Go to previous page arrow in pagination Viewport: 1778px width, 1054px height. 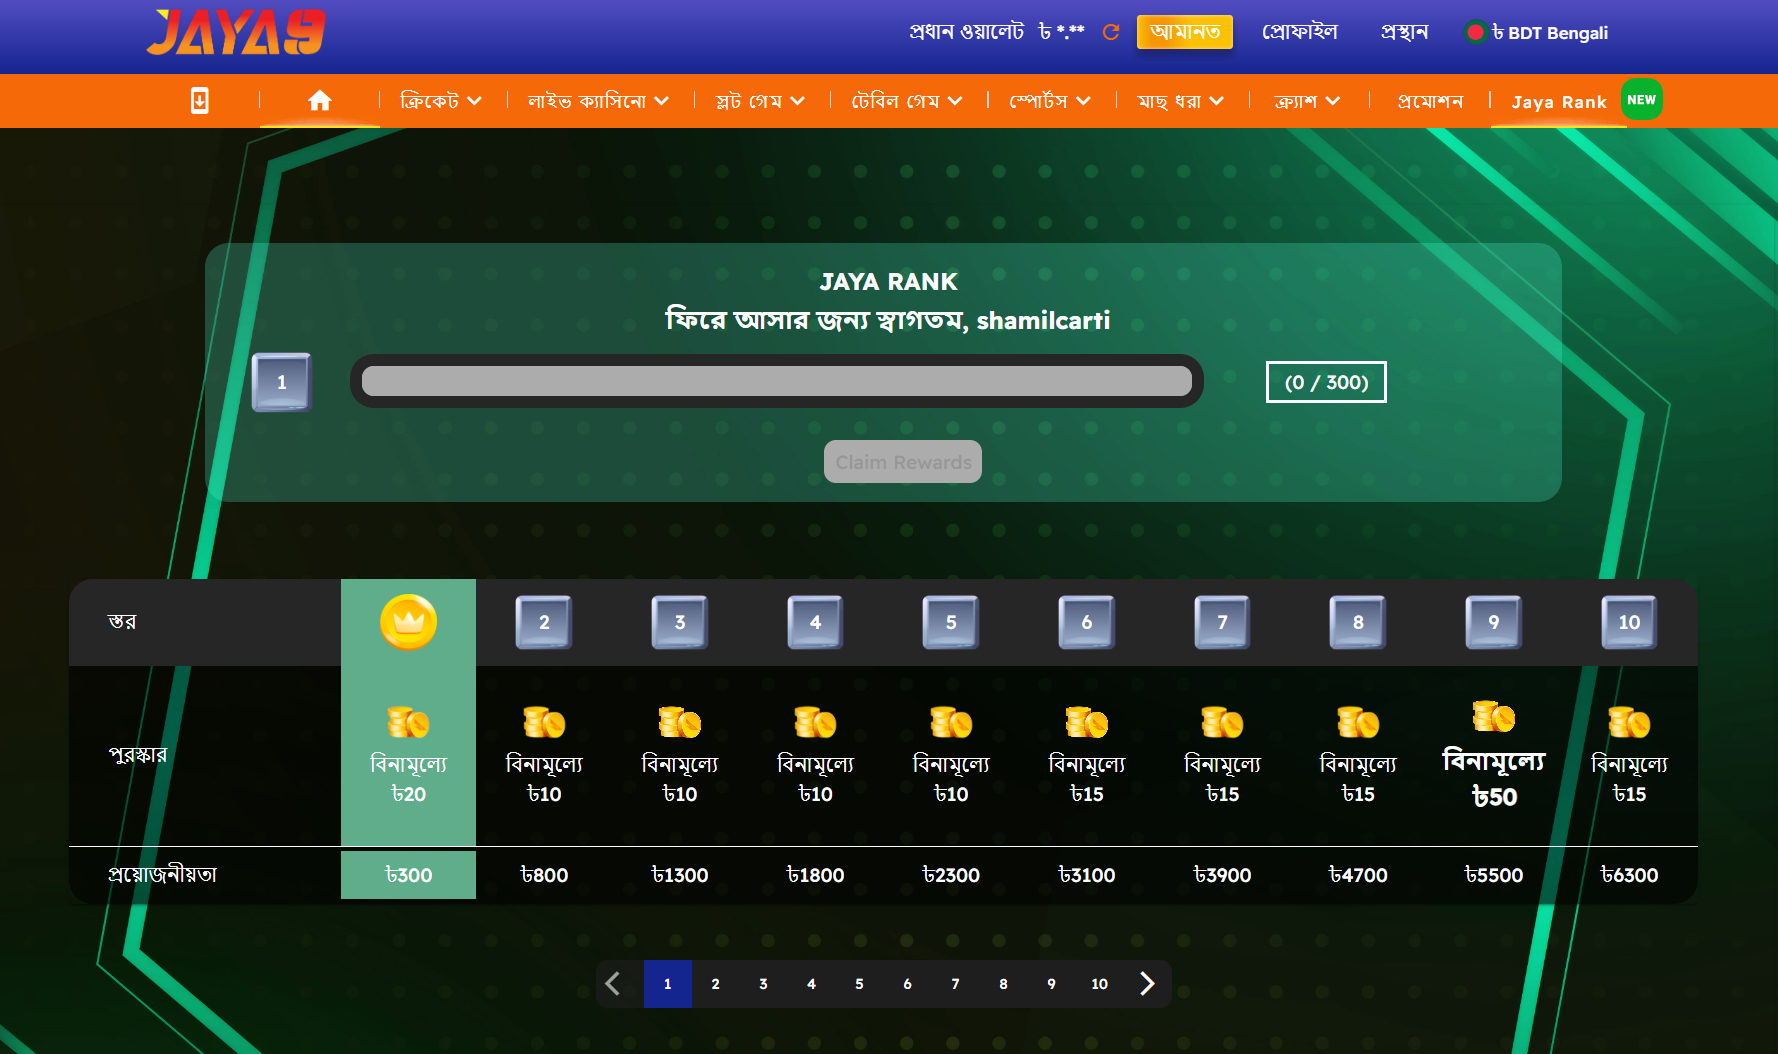click(x=613, y=984)
